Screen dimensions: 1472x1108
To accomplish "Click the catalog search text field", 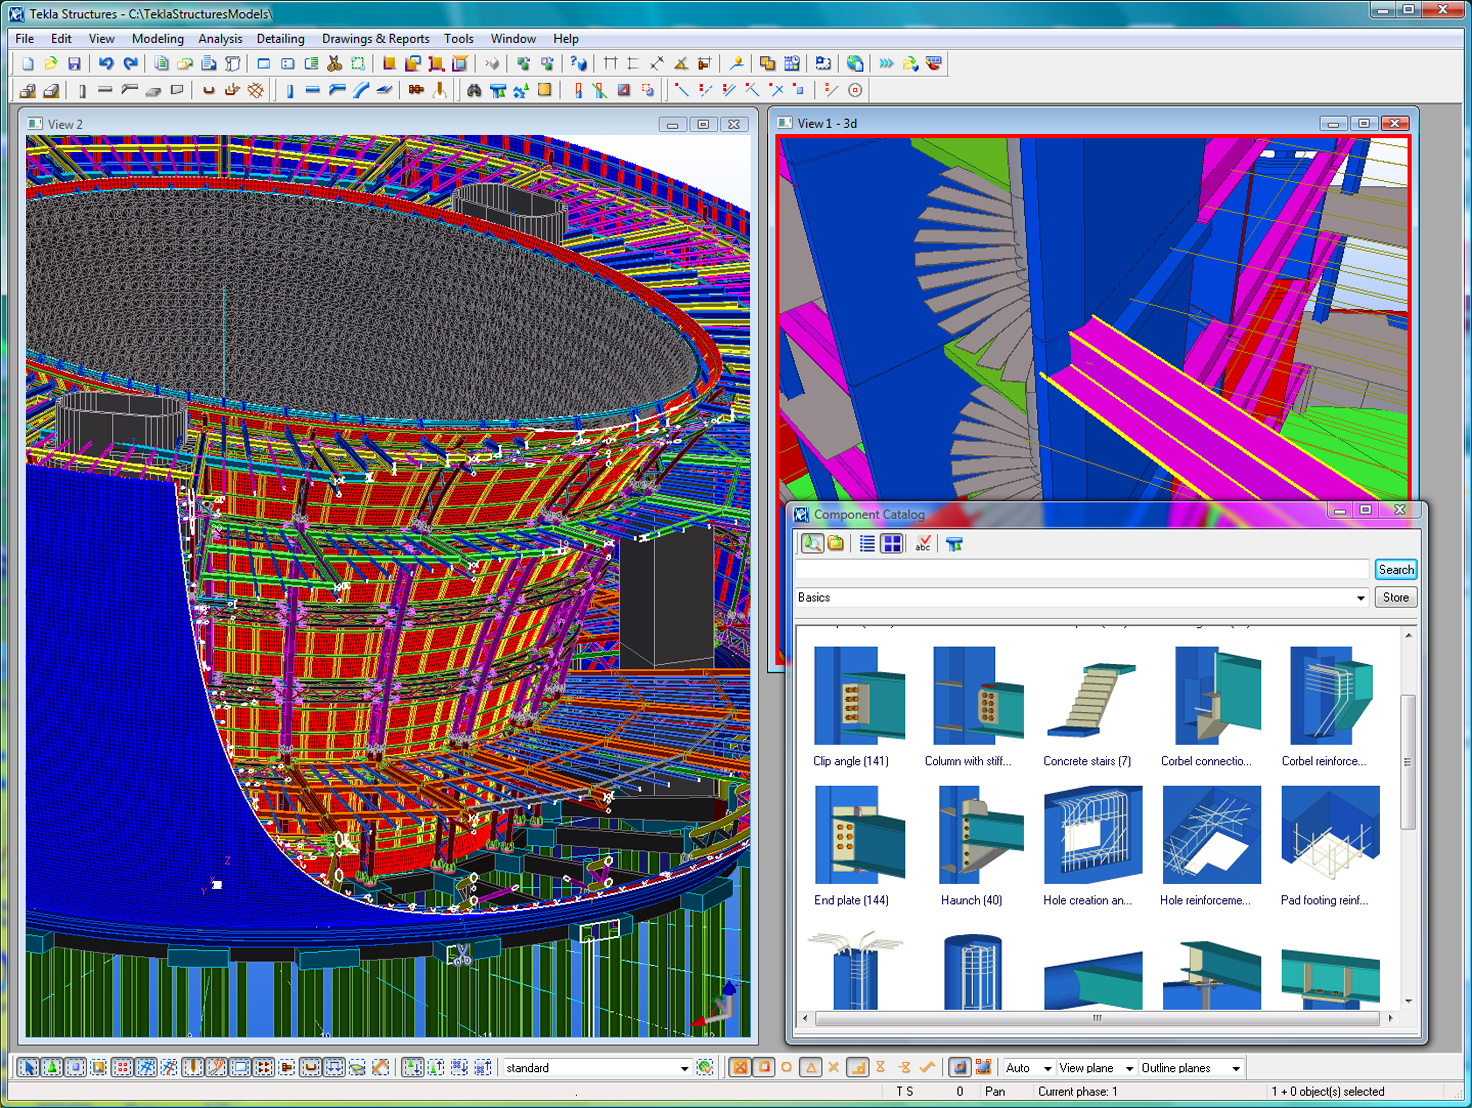I will (1082, 570).
